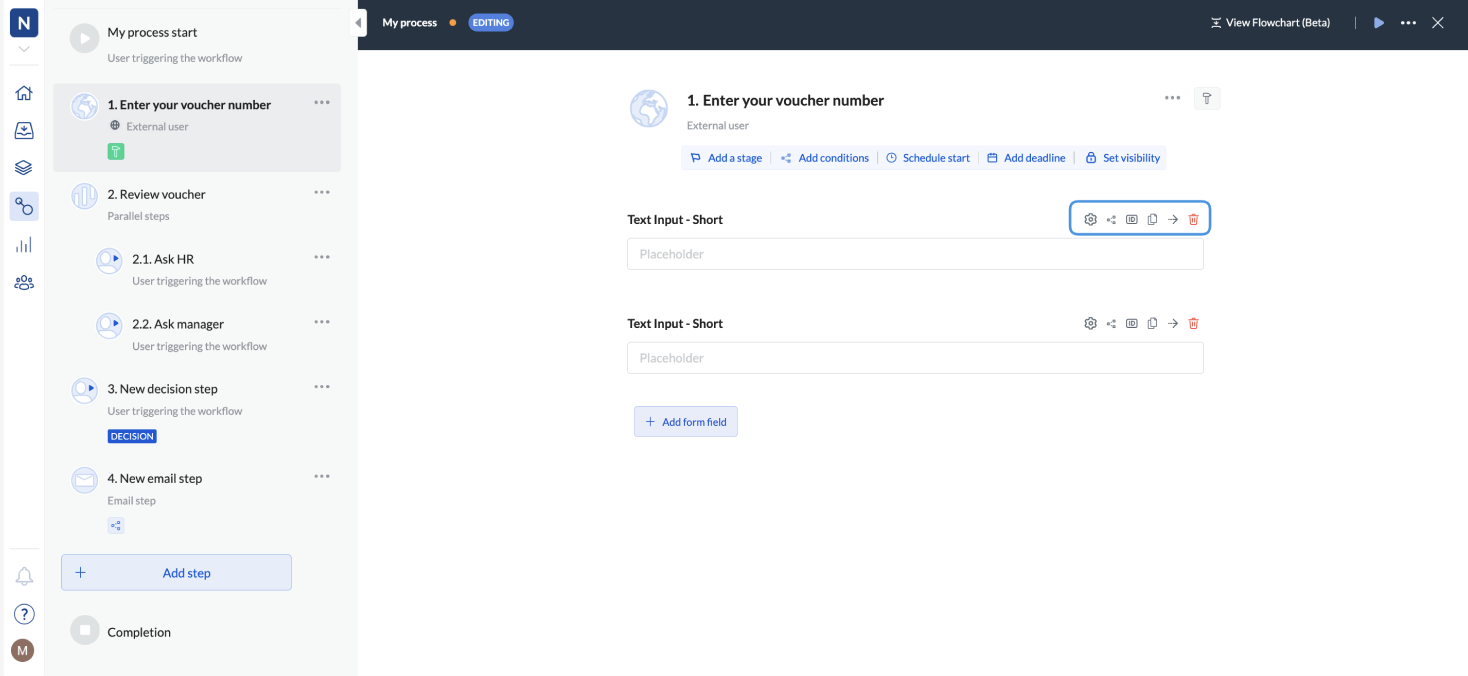The width and height of the screenshot is (1468, 676).
Task: Click My process title in header
Action: [x=410, y=22]
